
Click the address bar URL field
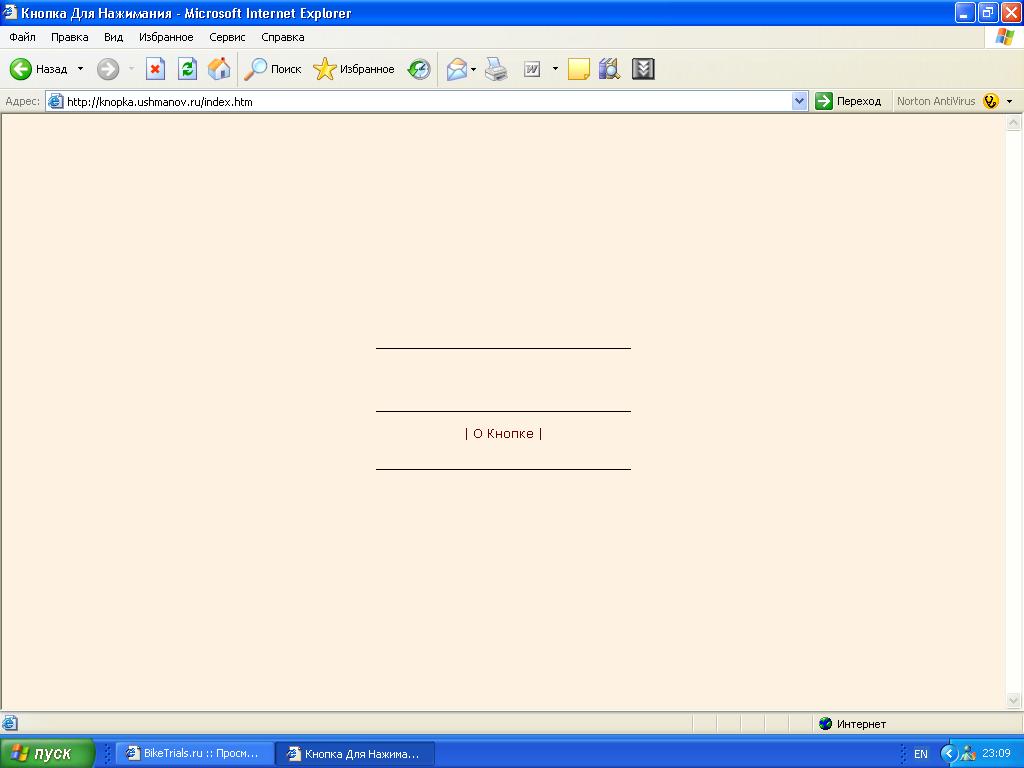coord(420,101)
